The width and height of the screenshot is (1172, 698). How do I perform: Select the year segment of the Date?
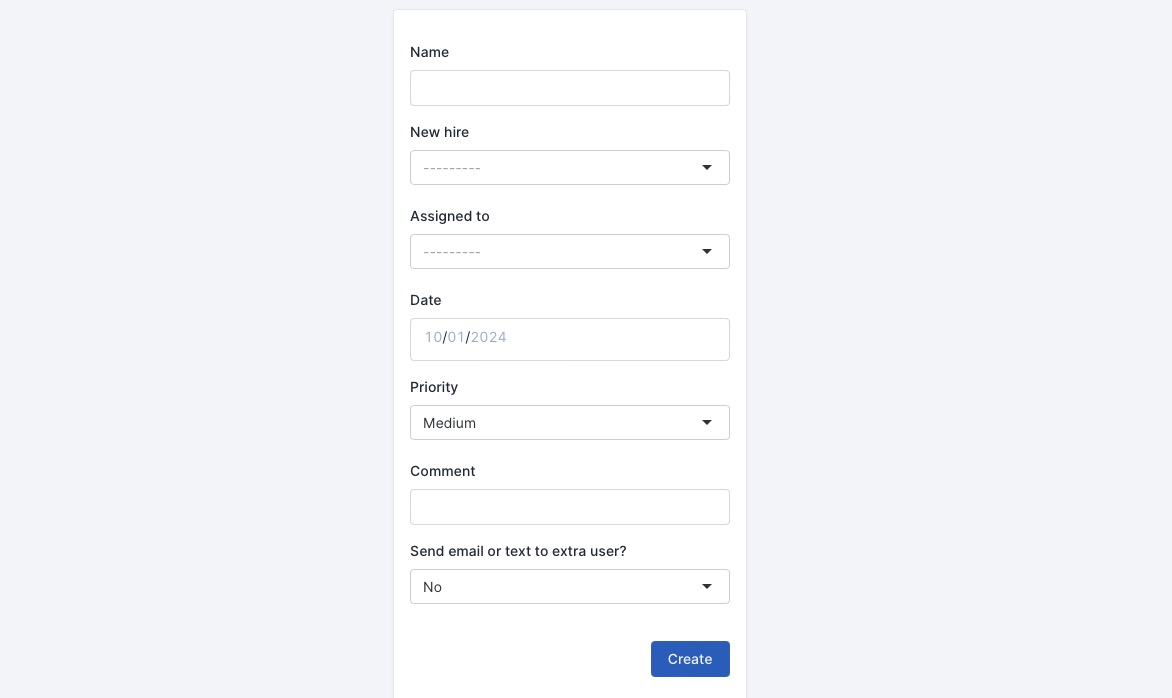point(488,337)
